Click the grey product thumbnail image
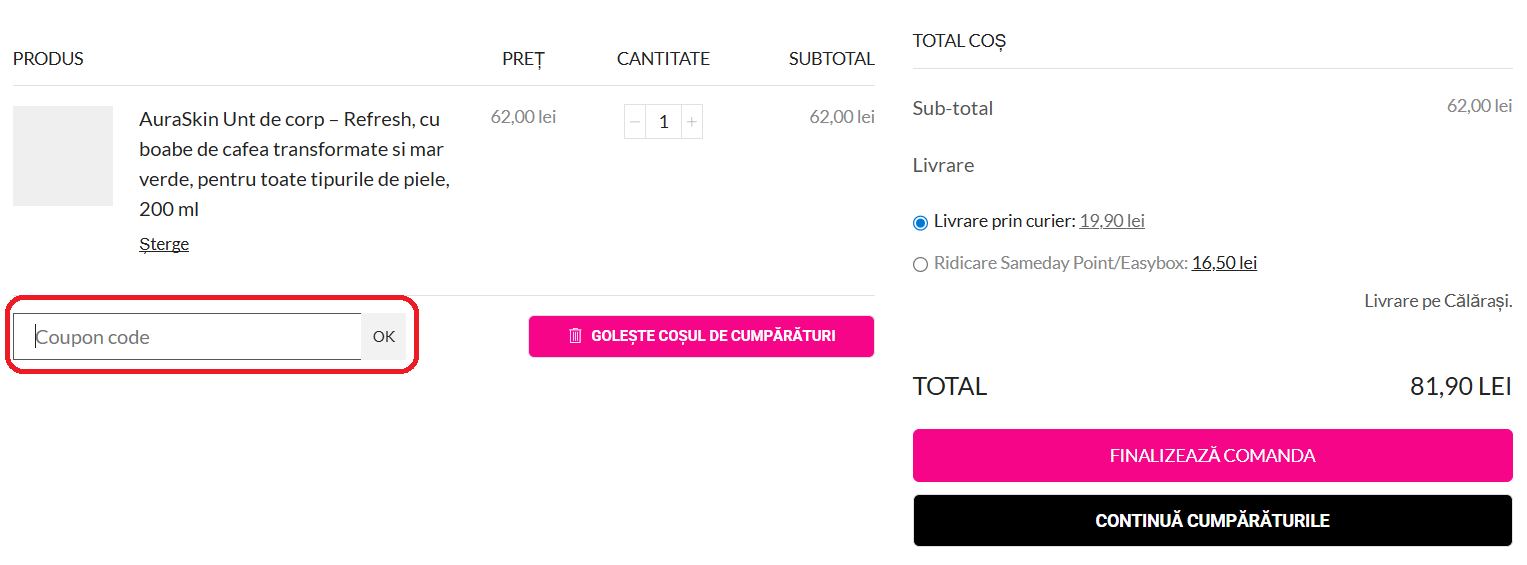Image resolution: width=1527 pixels, height=565 pixels. pos(63,156)
